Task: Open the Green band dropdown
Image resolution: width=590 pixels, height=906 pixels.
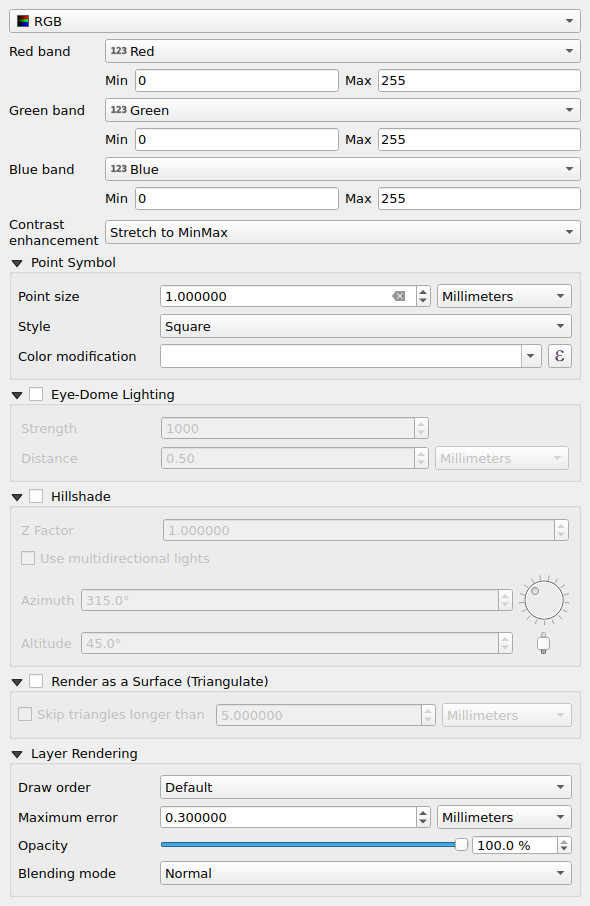Action: [x=343, y=110]
